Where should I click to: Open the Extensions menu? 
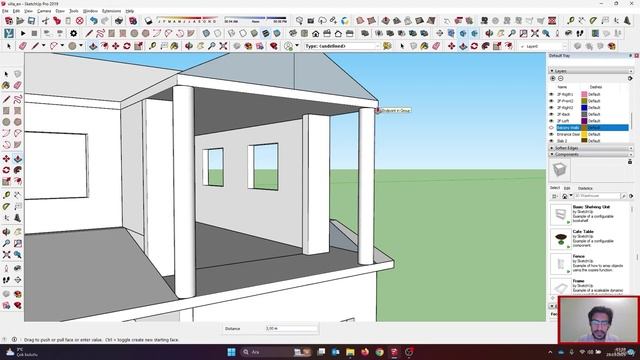coord(111,11)
